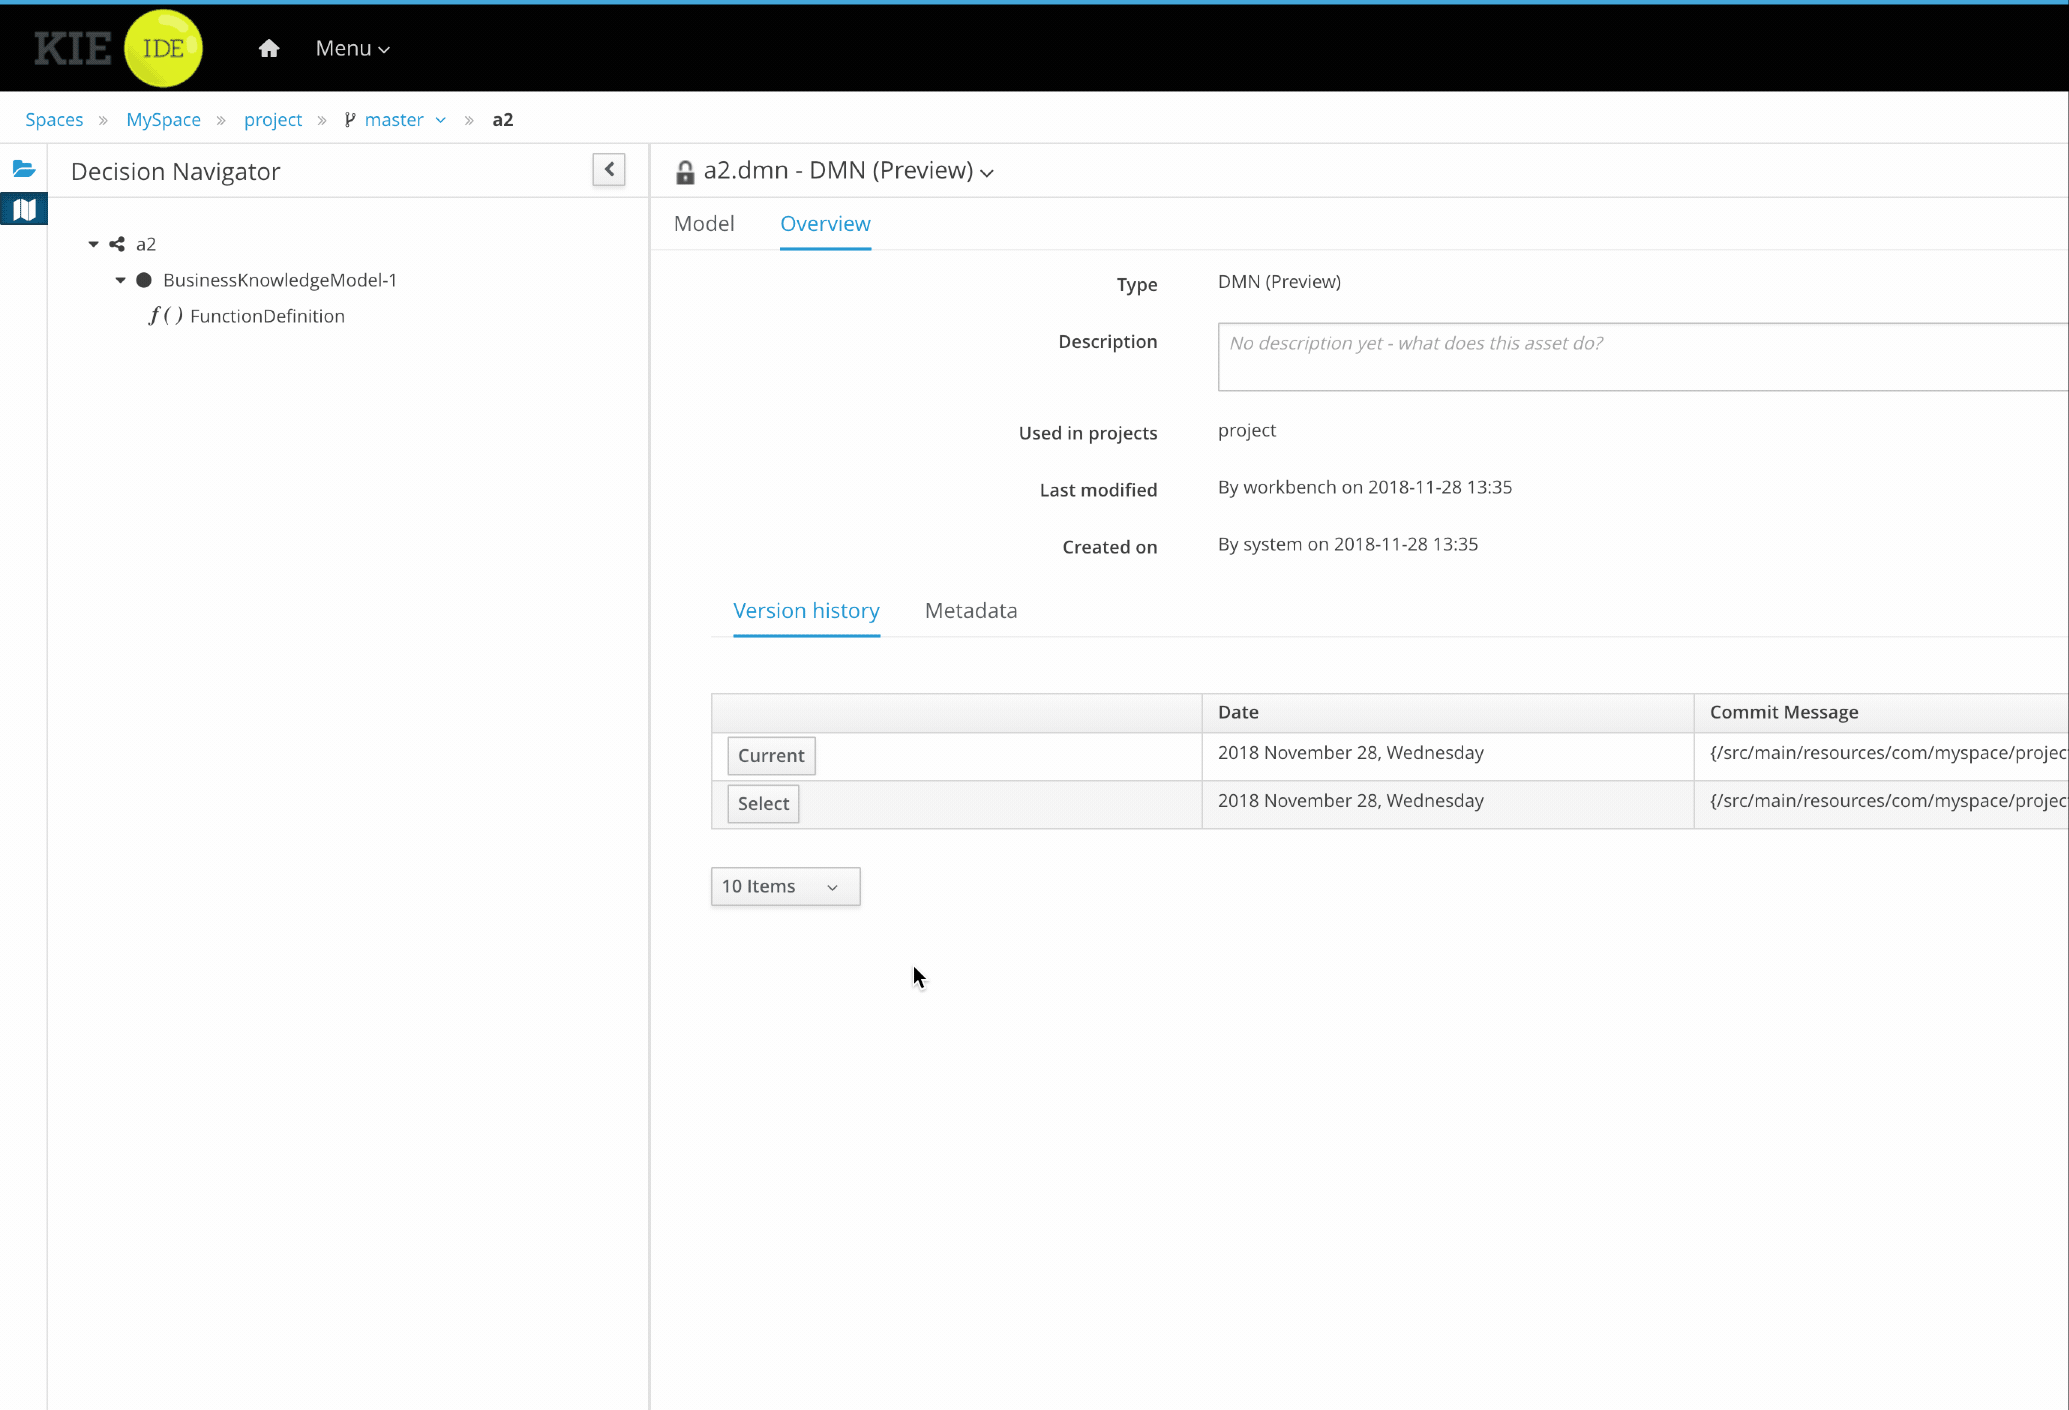Collapse the Decision Navigator panel arrow

tap(608, 170)
